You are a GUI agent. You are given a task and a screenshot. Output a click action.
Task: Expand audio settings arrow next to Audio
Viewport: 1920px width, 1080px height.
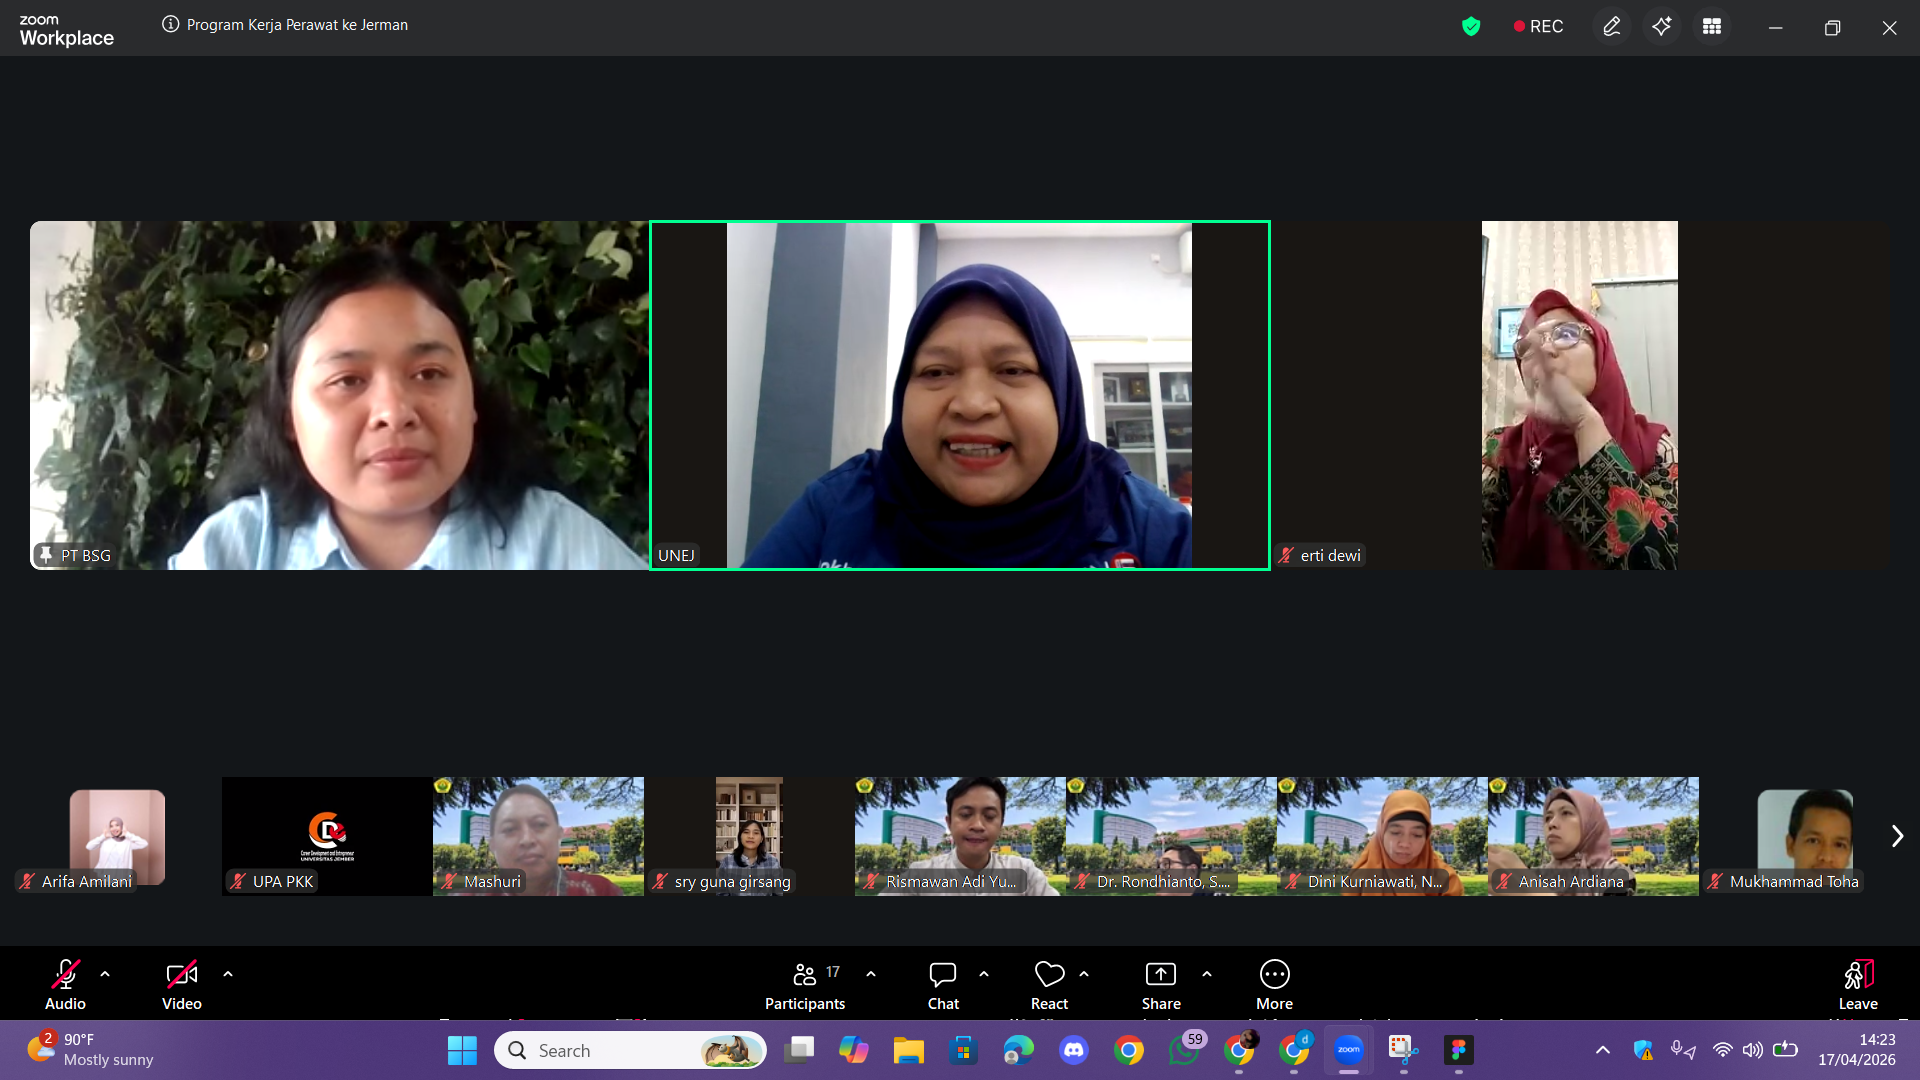coord(105,973)
